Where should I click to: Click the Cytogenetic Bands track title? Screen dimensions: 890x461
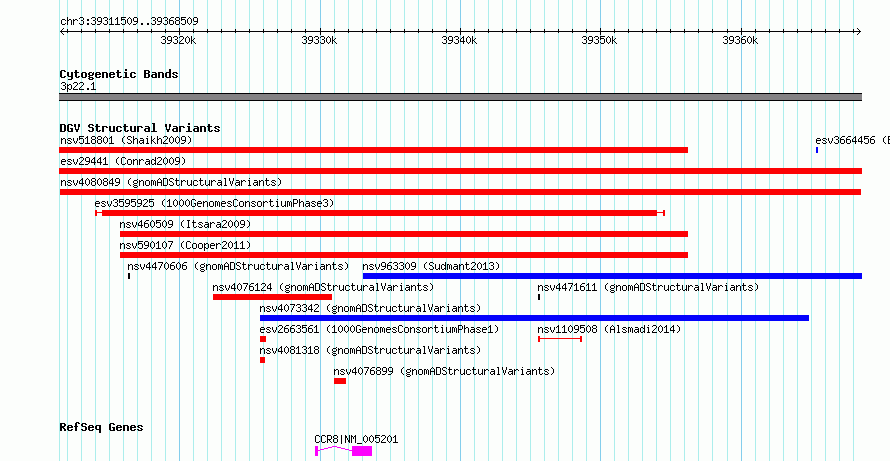[119, 74]
